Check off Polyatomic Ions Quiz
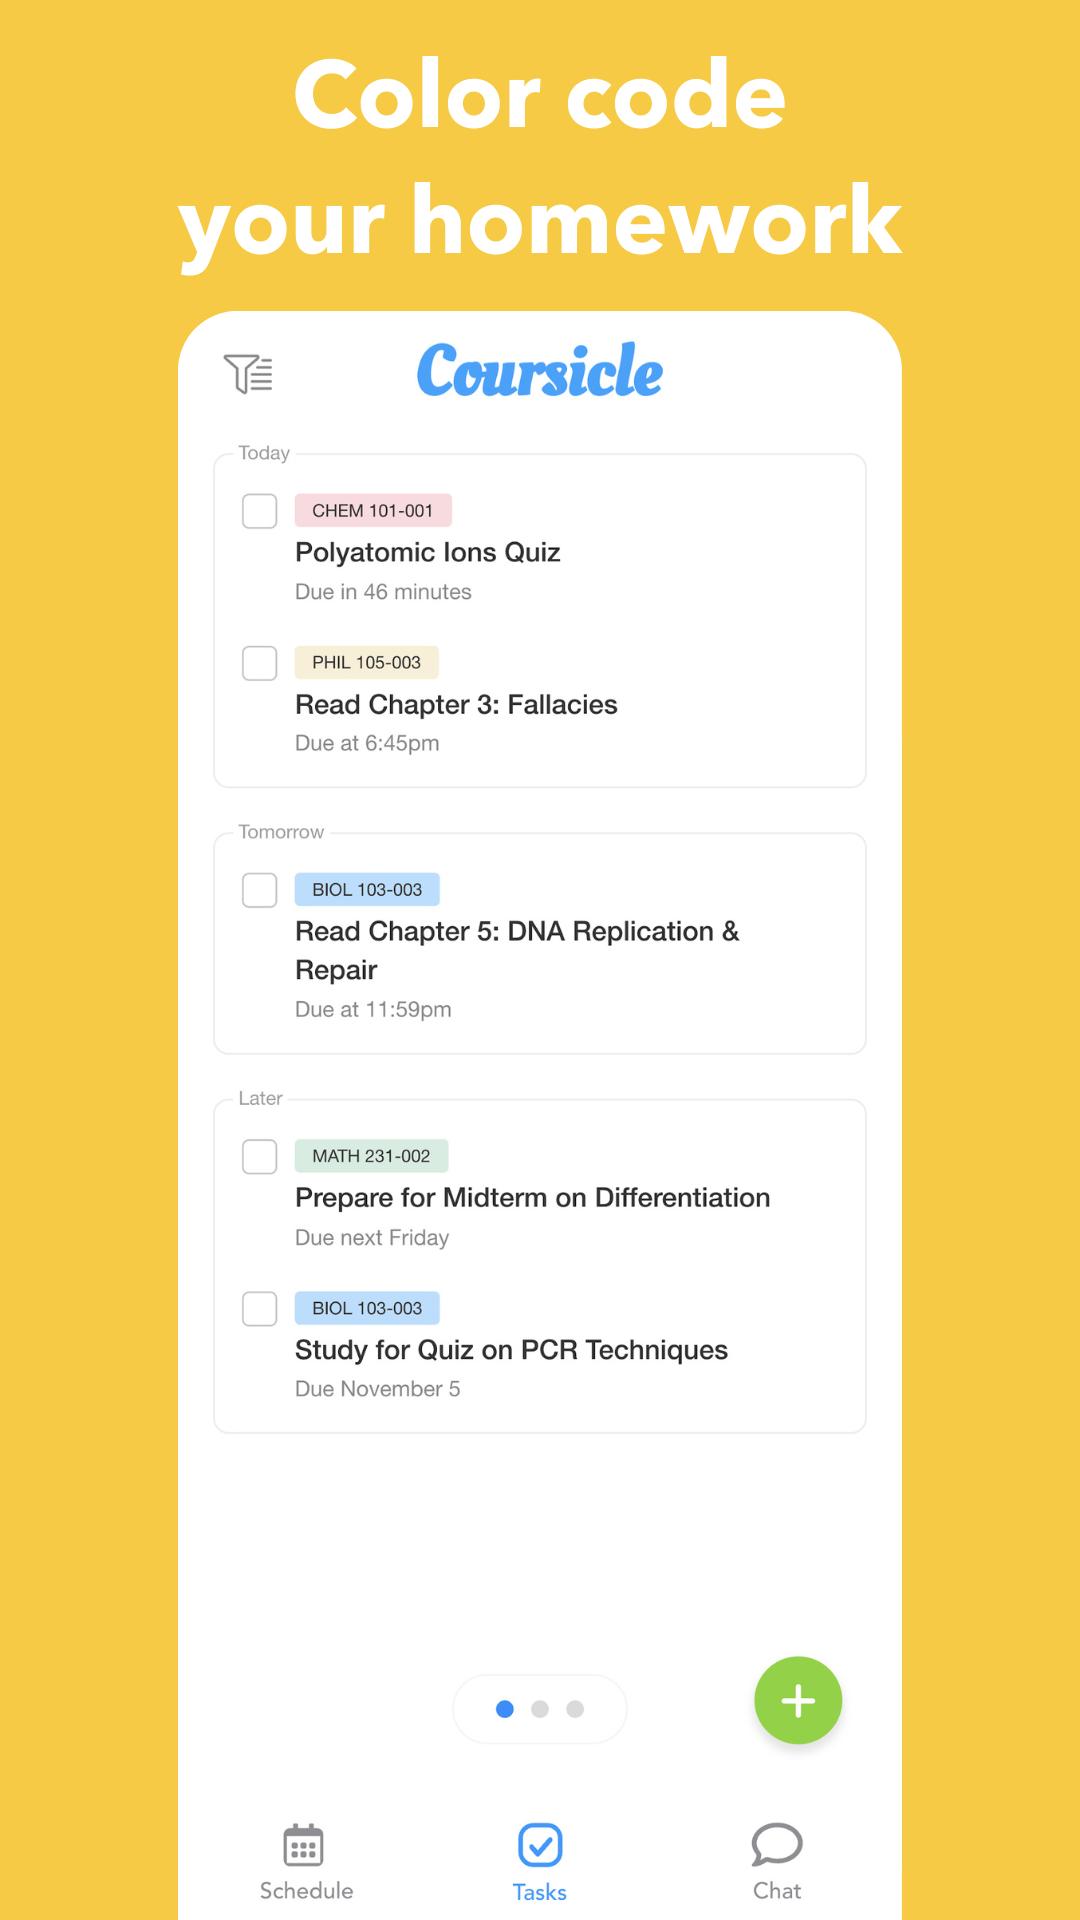 tap(260, 511)
